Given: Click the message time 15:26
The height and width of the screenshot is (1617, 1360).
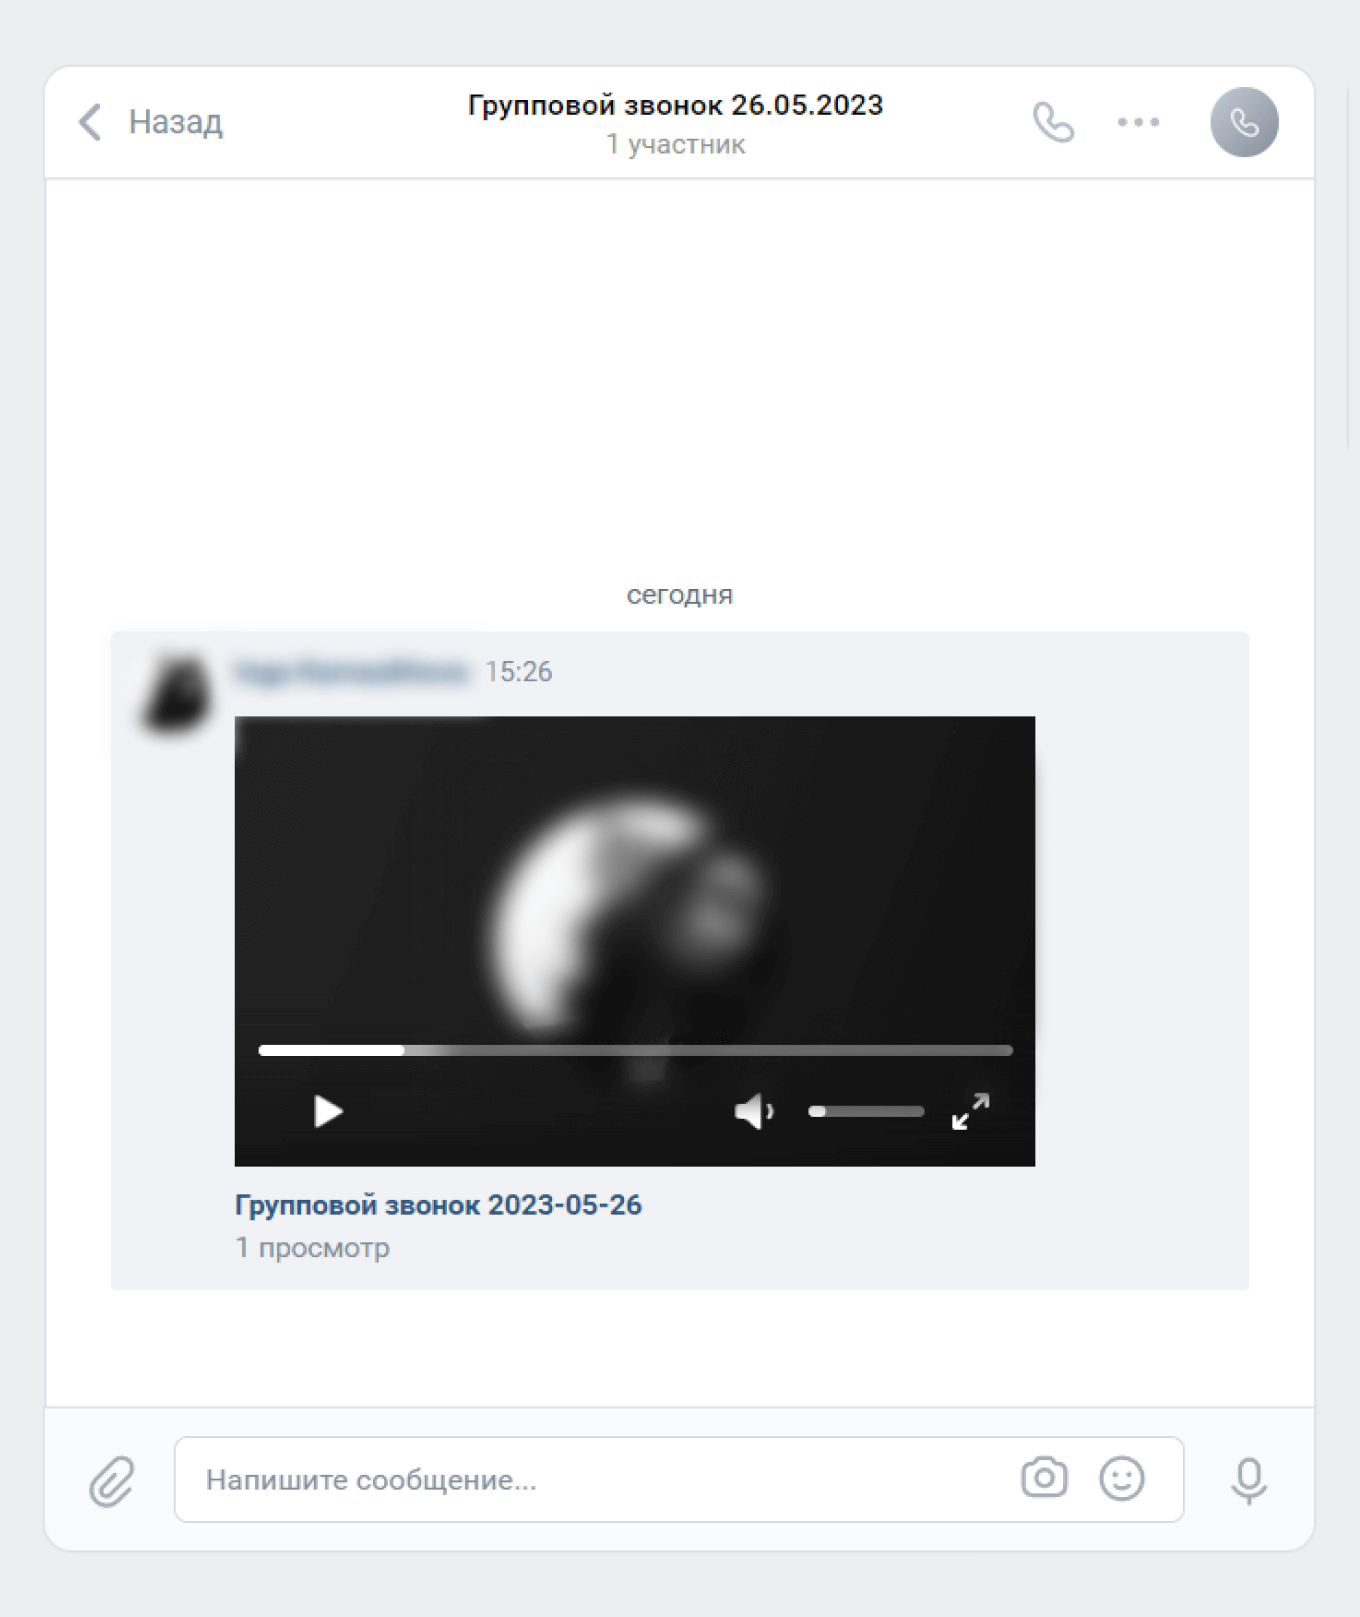Looking at the screenshot, I should [518, 672].
